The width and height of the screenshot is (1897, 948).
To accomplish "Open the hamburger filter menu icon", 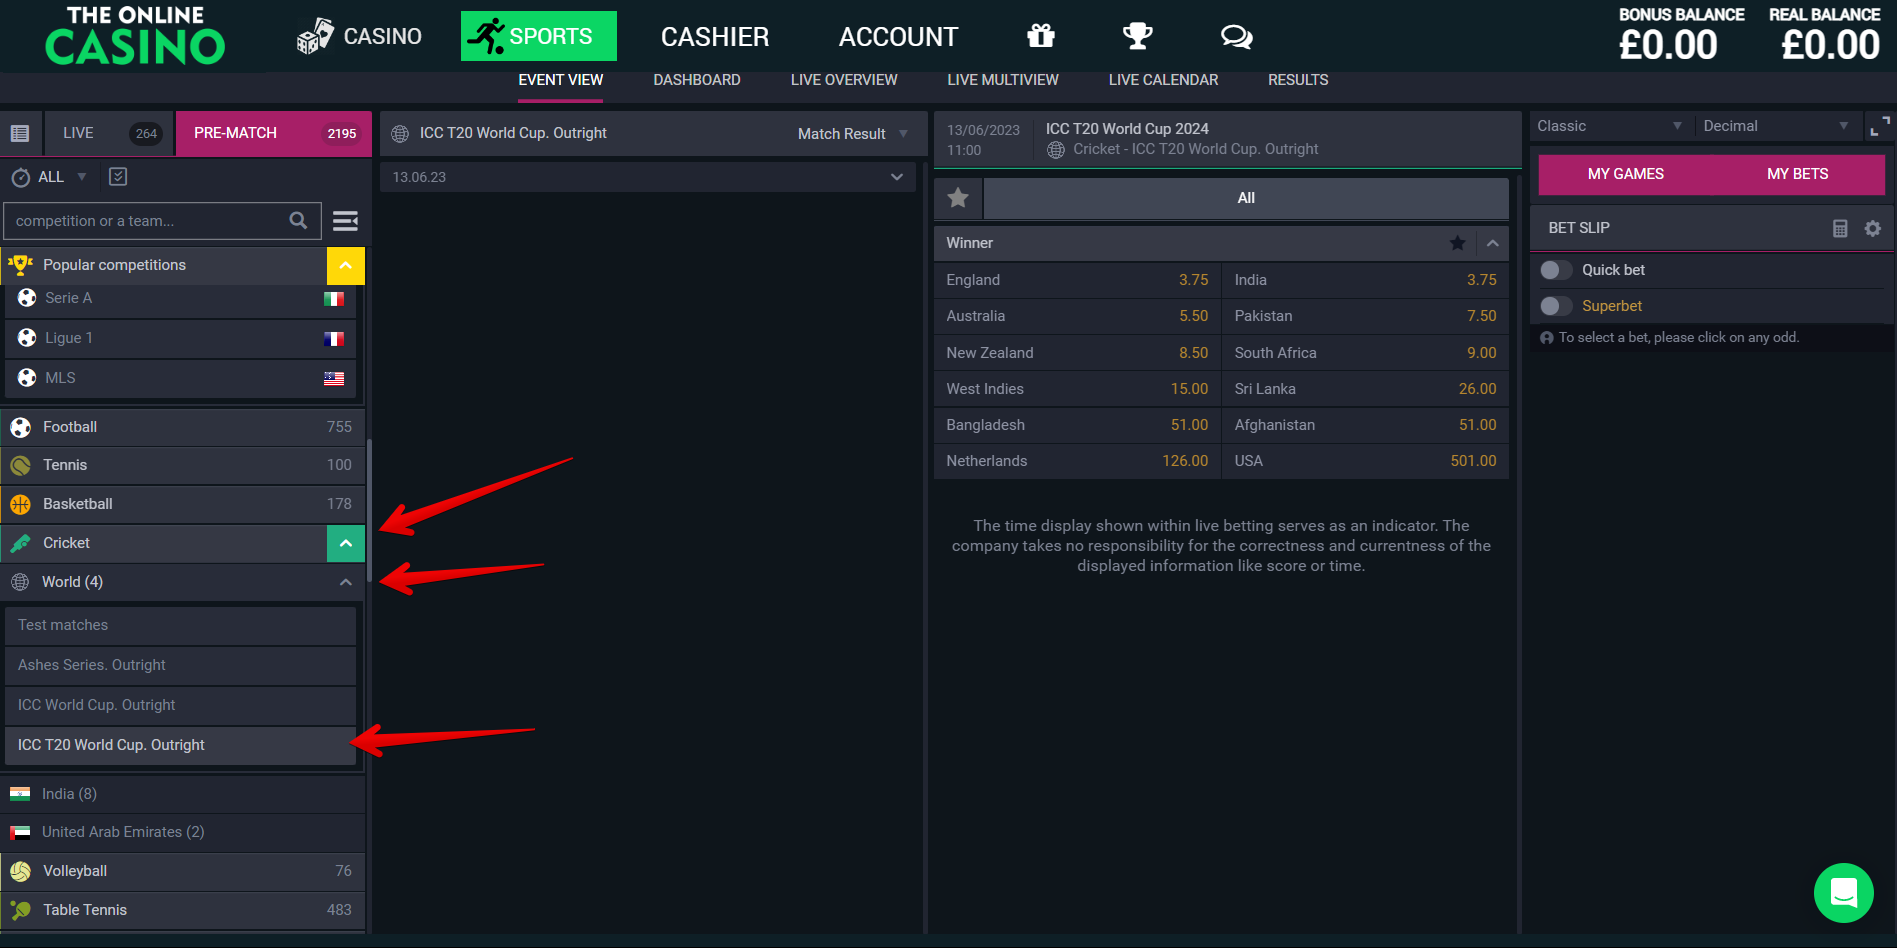I will coord(346,221).
